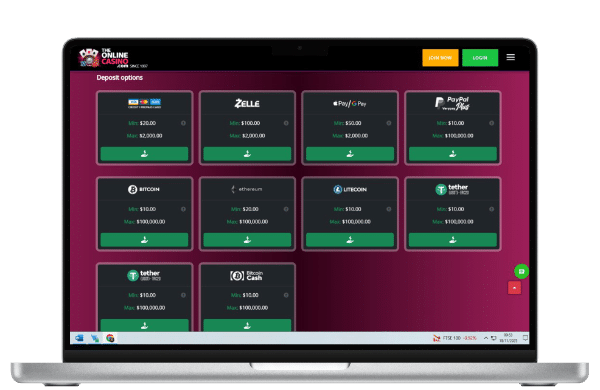Open info icon on the Bitcoin card
The width and height of the screenshot is (600, 390).
(183, 209)
